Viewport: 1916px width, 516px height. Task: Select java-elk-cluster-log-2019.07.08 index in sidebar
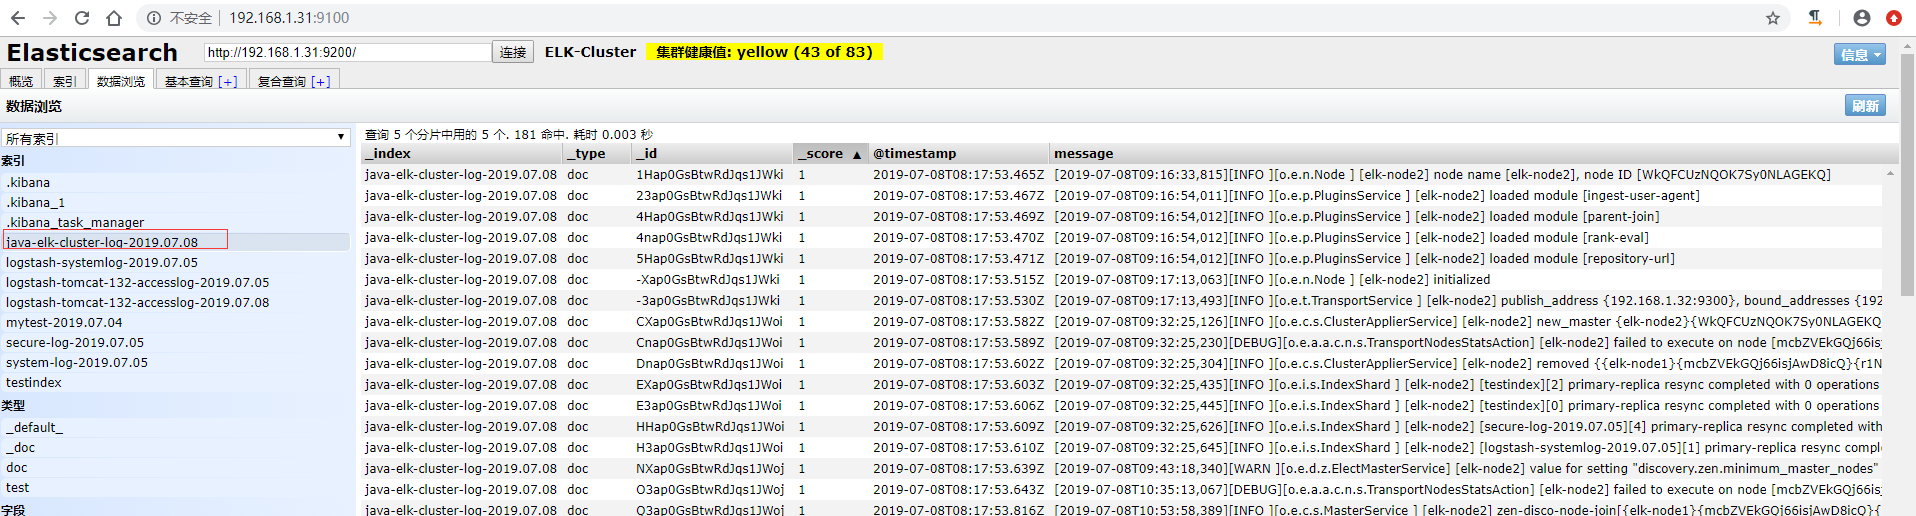(x=176, y=242)
